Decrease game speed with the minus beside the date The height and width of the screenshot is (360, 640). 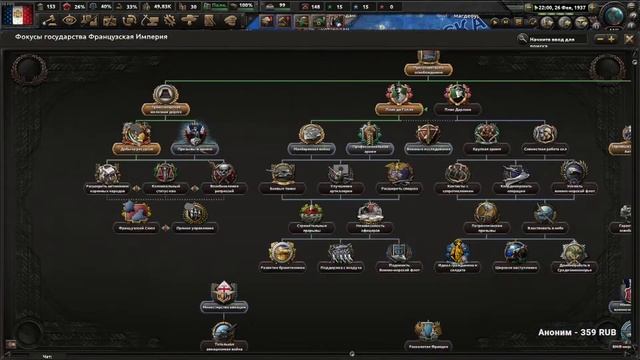pyautogui.click(x=529, y=7)
